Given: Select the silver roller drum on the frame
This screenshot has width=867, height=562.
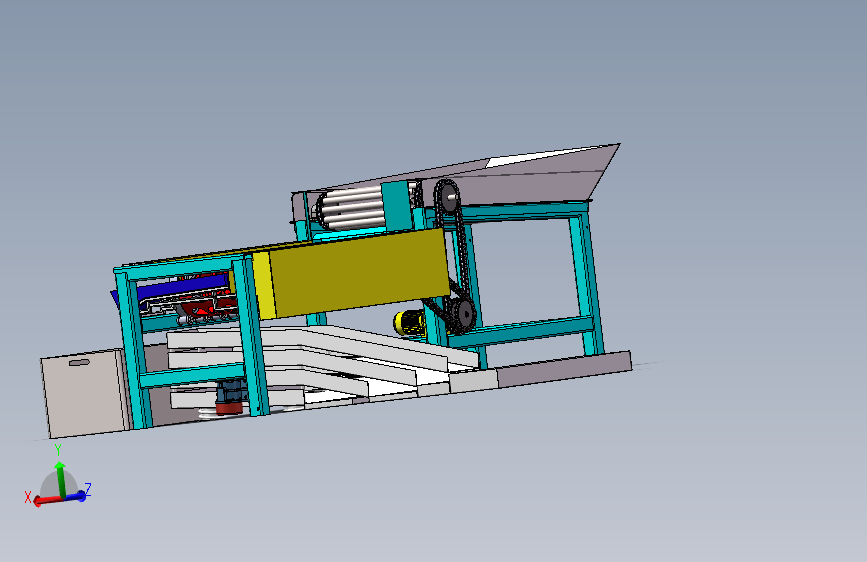Looking at the screenshot, I should point(351,208).
